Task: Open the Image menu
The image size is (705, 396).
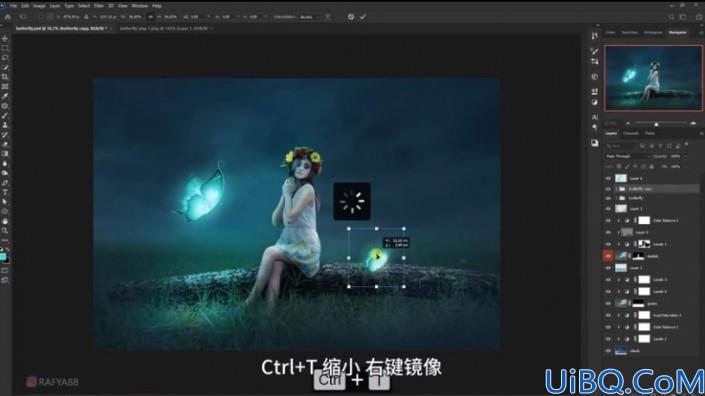Action: click(39, 6)
